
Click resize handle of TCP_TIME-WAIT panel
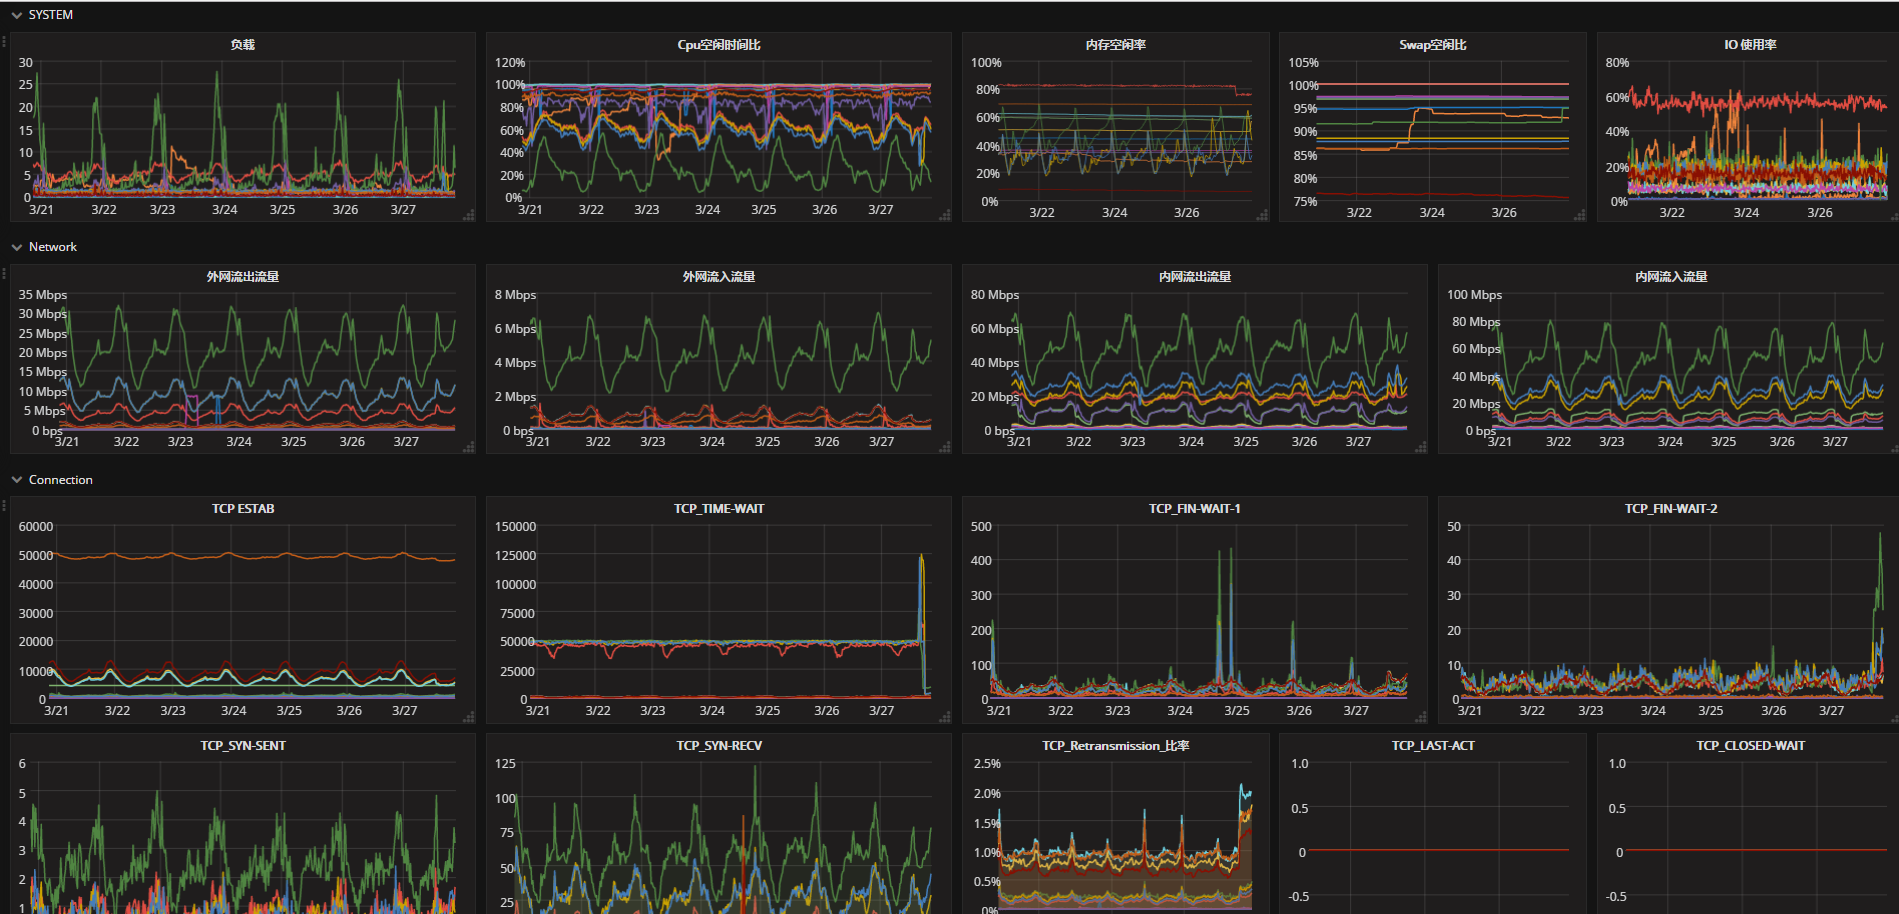coord(945,717)
